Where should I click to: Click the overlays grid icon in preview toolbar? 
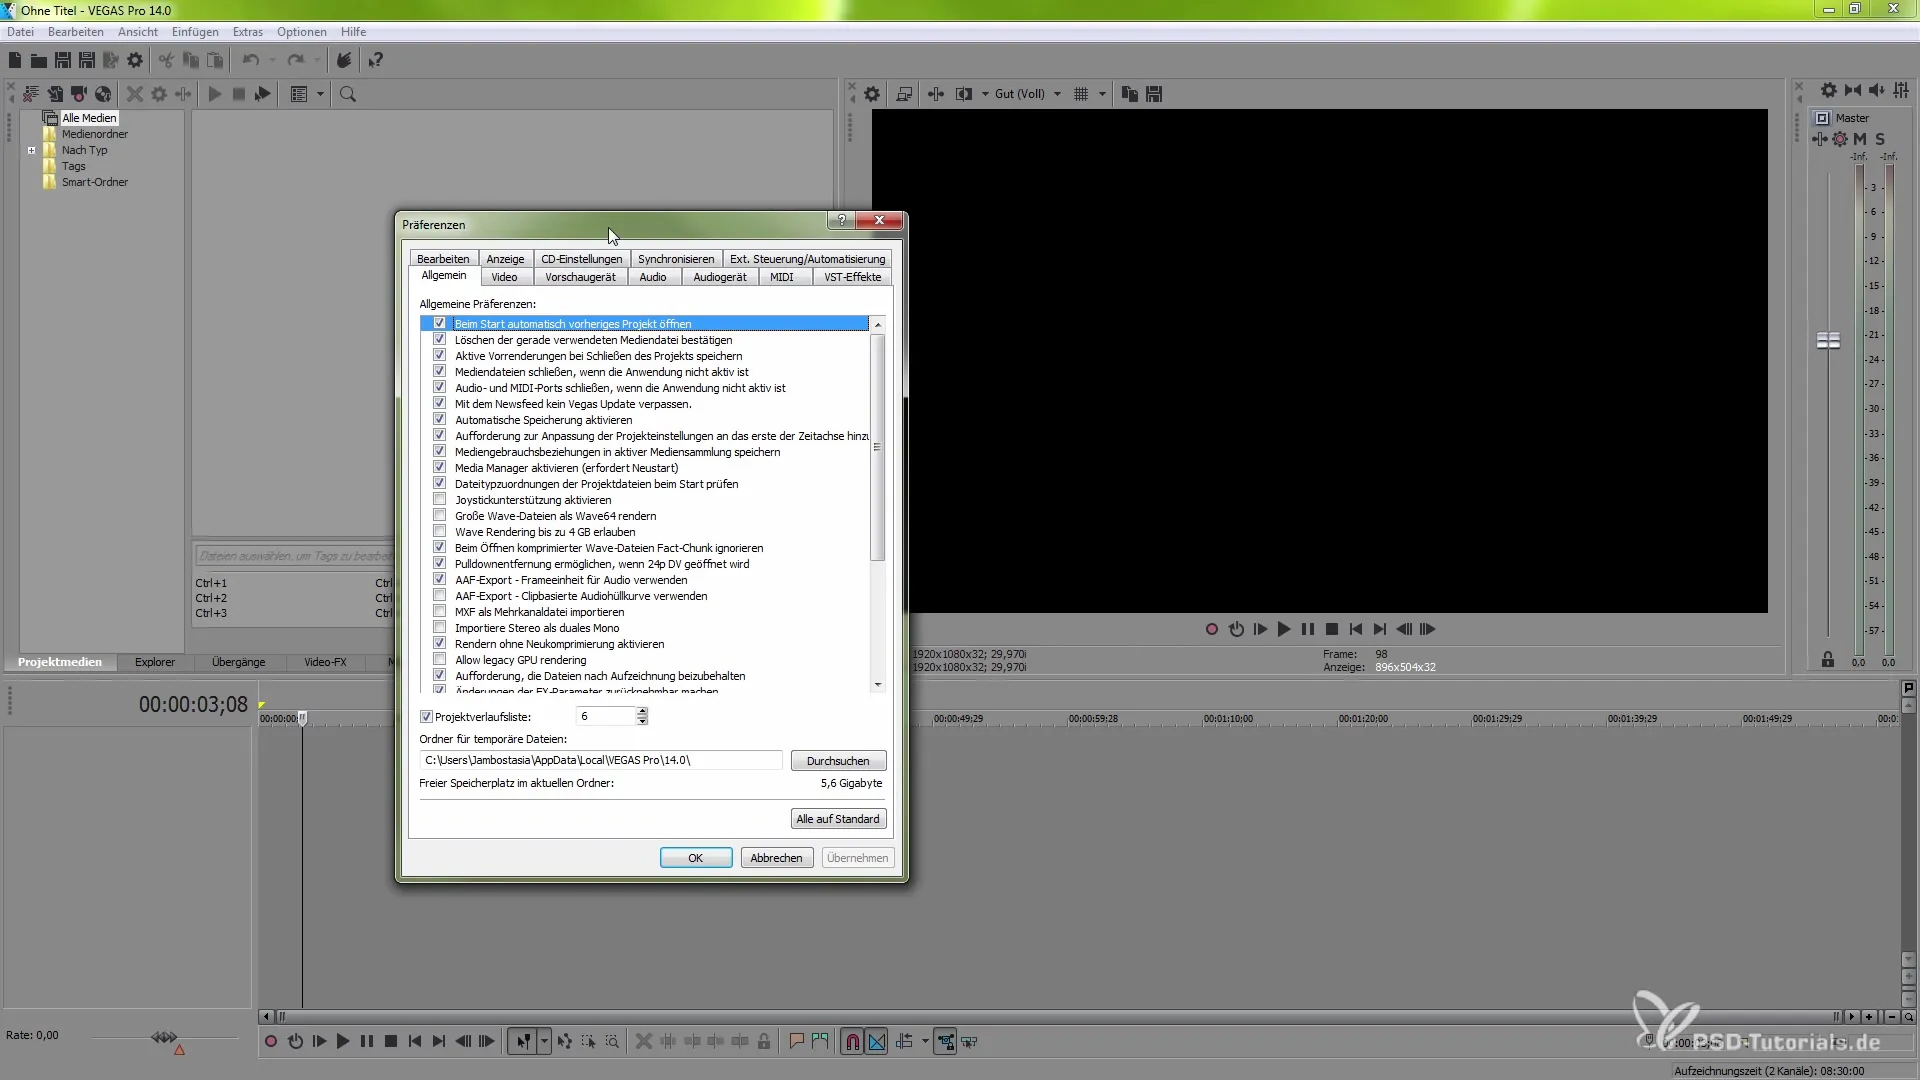[x=1081, y=94]
